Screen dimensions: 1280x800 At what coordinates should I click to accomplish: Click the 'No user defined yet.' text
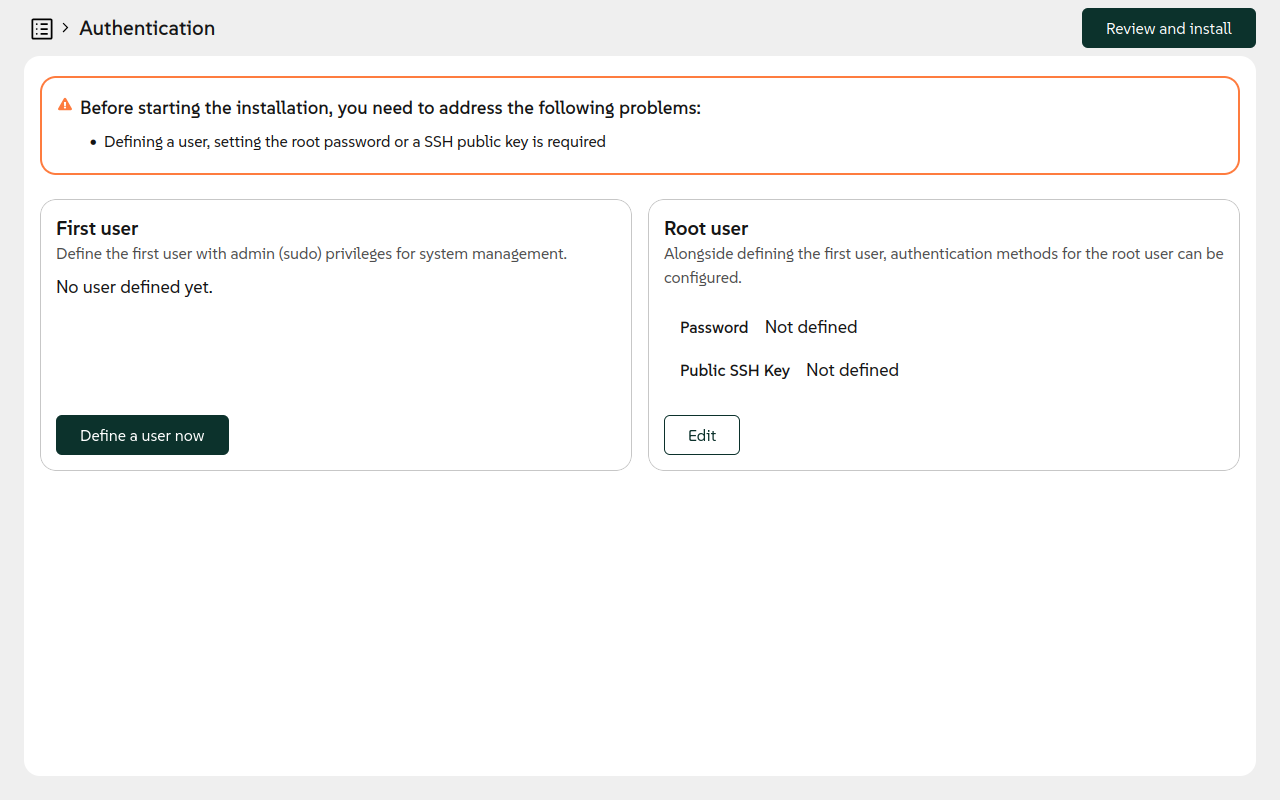(x=134, y=288)
